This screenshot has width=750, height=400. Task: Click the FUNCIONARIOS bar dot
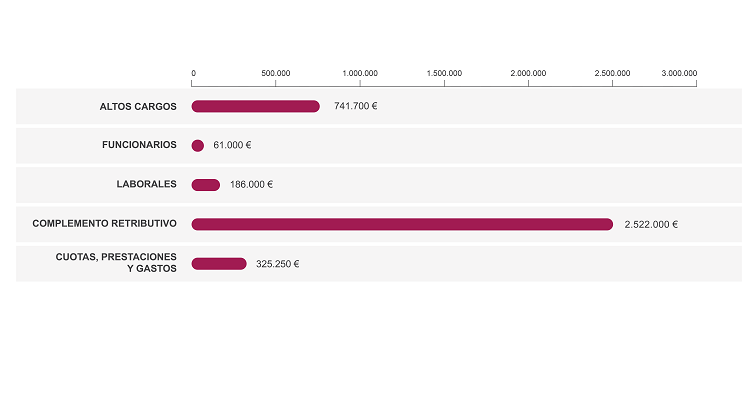tap(197, 145)
